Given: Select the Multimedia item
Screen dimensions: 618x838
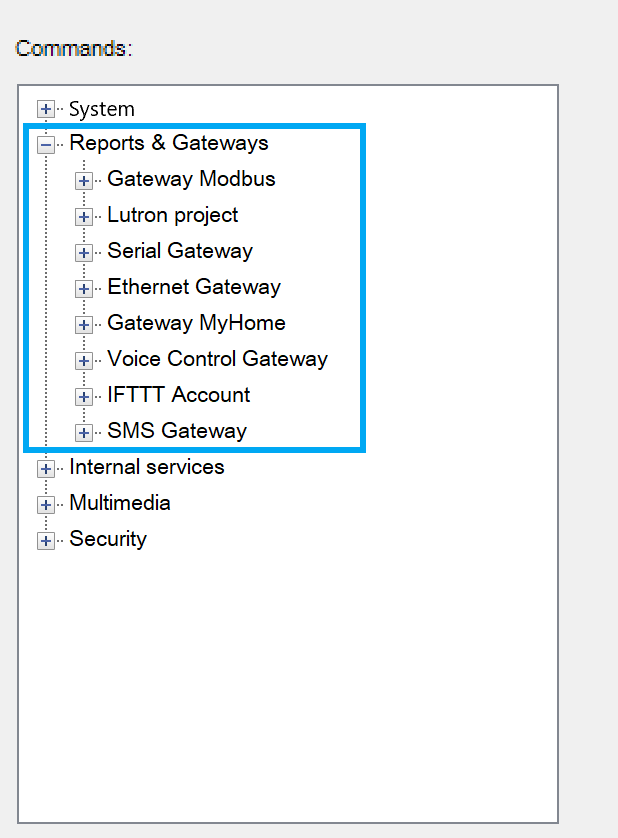Looking at the screenshot, I should coord(120,503).
